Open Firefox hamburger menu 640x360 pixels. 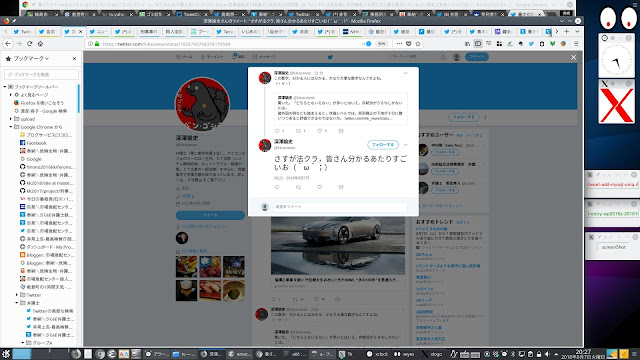pyautogui.click(x=576, y=44)
